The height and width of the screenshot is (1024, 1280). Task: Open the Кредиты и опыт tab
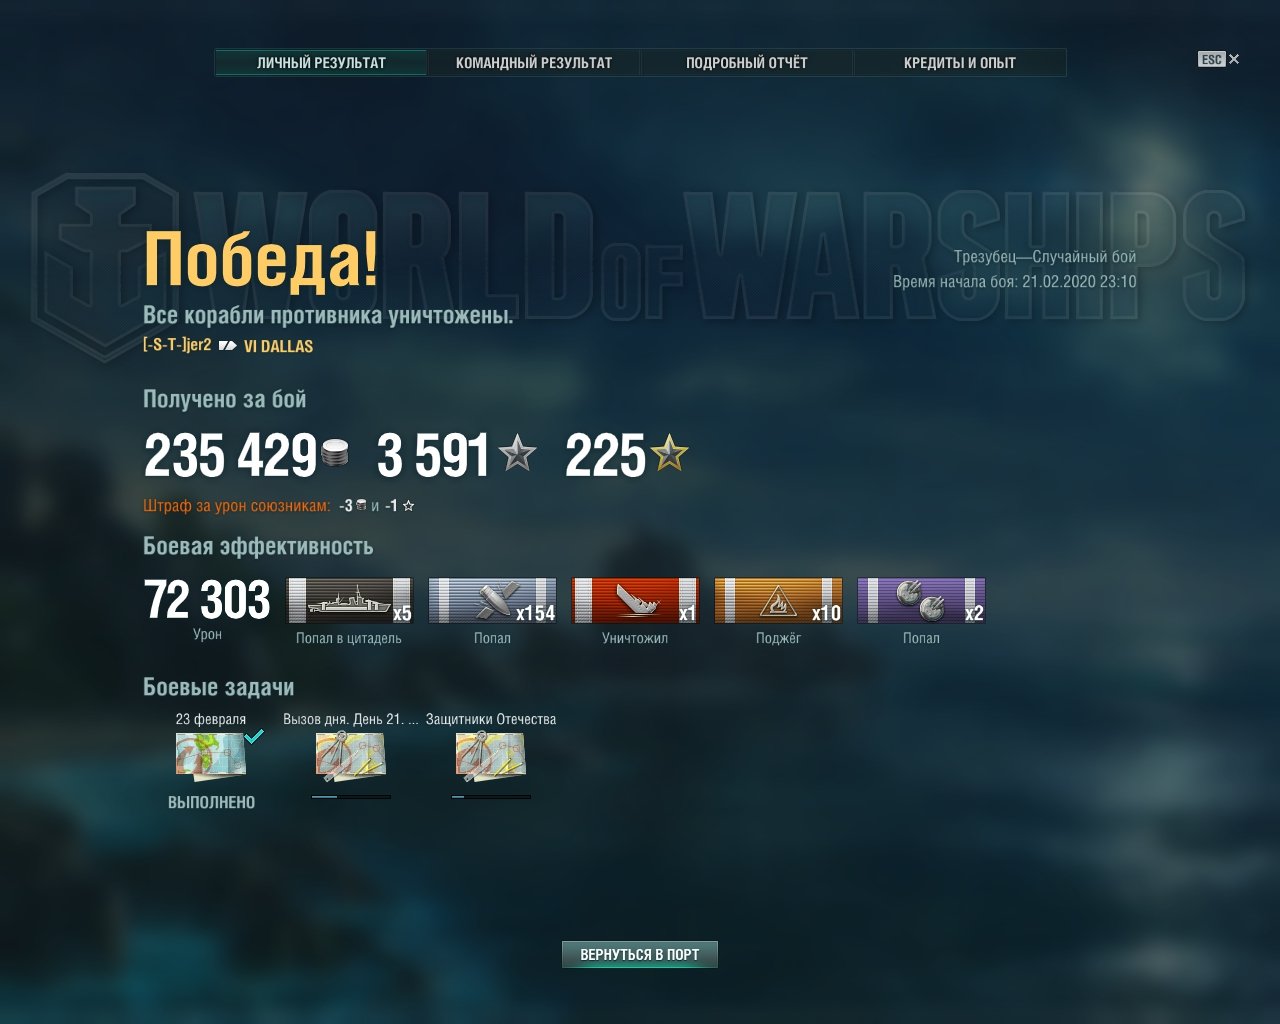tap(960, 62)
